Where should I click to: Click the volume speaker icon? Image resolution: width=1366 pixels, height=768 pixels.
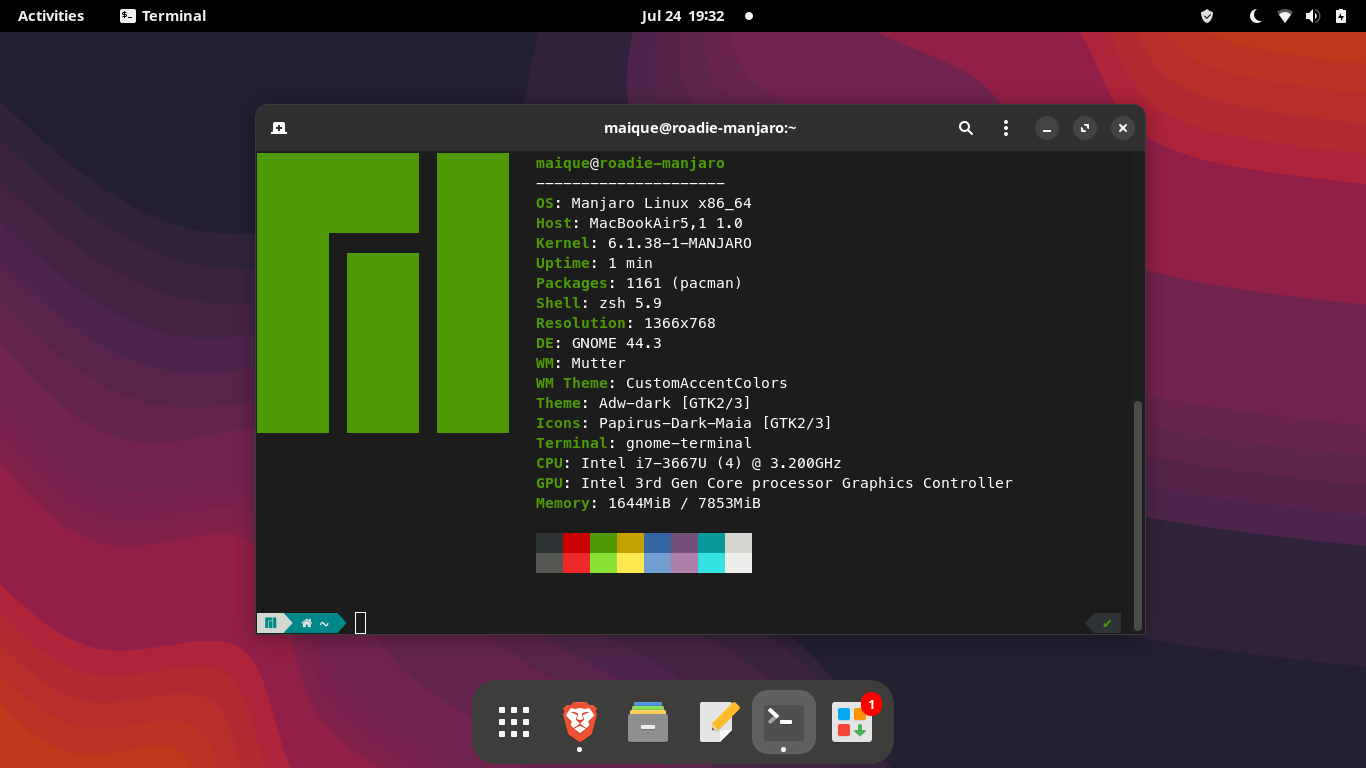[1313, 16]
